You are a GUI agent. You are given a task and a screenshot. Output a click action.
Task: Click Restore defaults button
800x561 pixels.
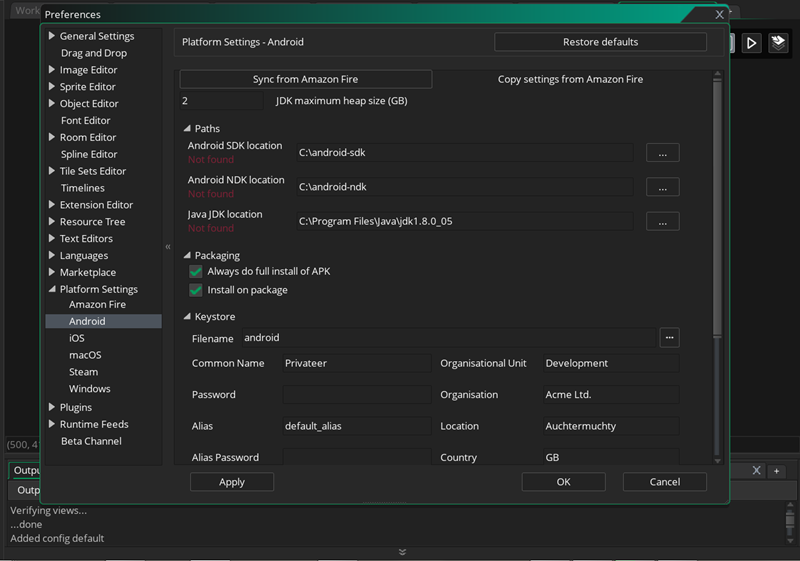pyautogui.click(x=600, y=42)
